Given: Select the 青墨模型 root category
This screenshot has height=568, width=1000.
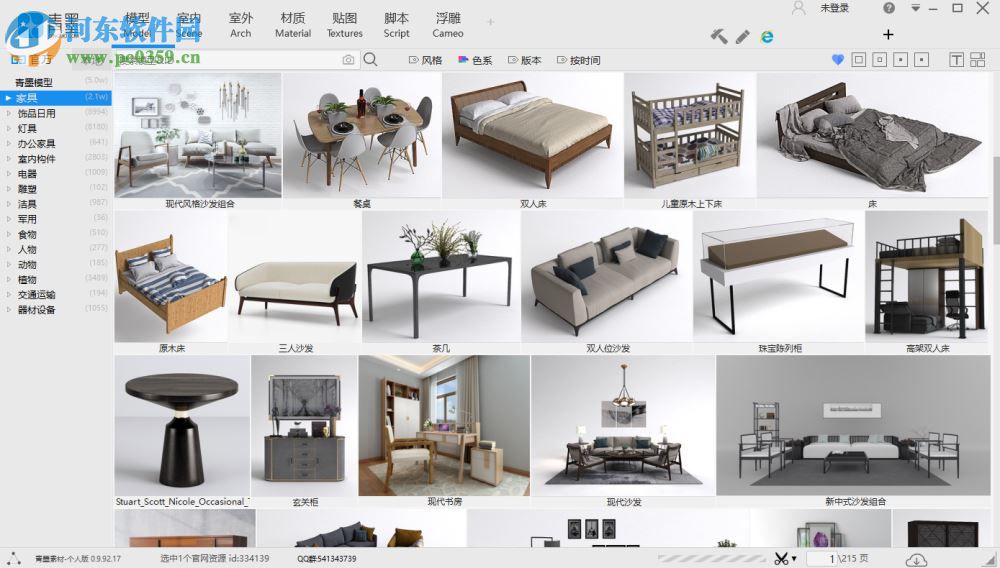Looking at the screenshot, I should 34,83.
